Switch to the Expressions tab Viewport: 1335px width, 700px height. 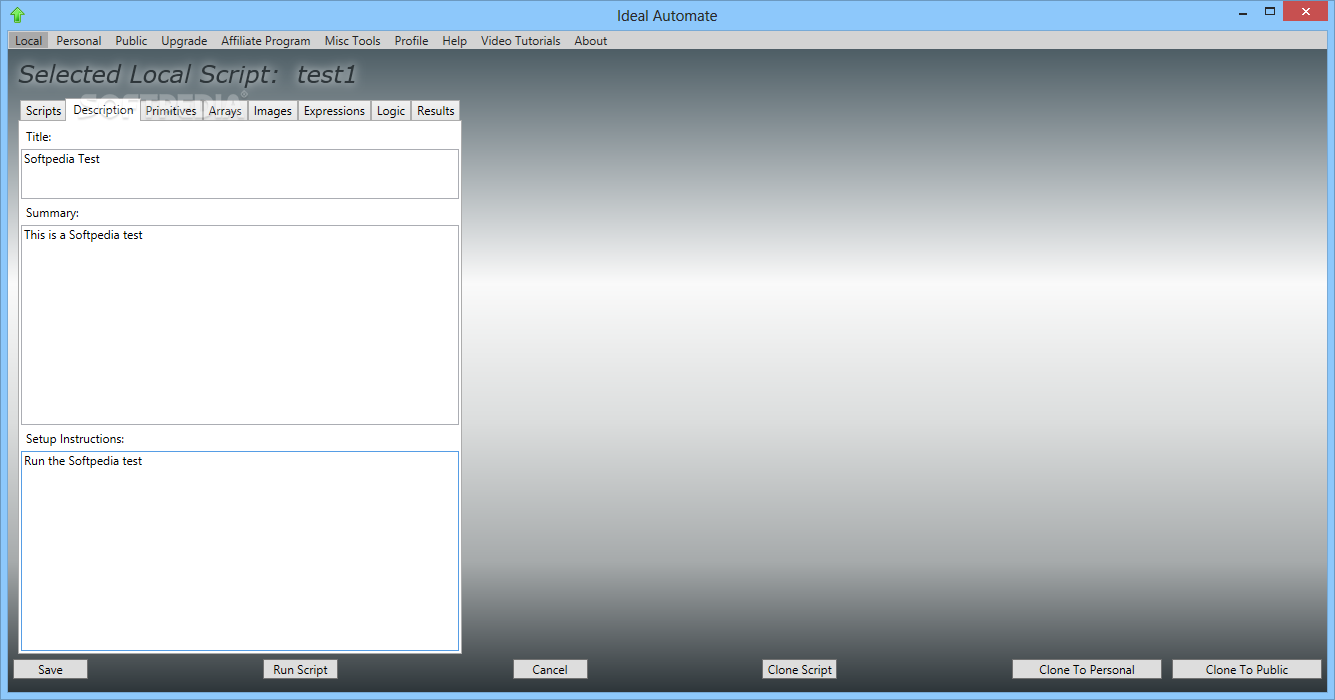pyautogui.click(x=334, y=111)
